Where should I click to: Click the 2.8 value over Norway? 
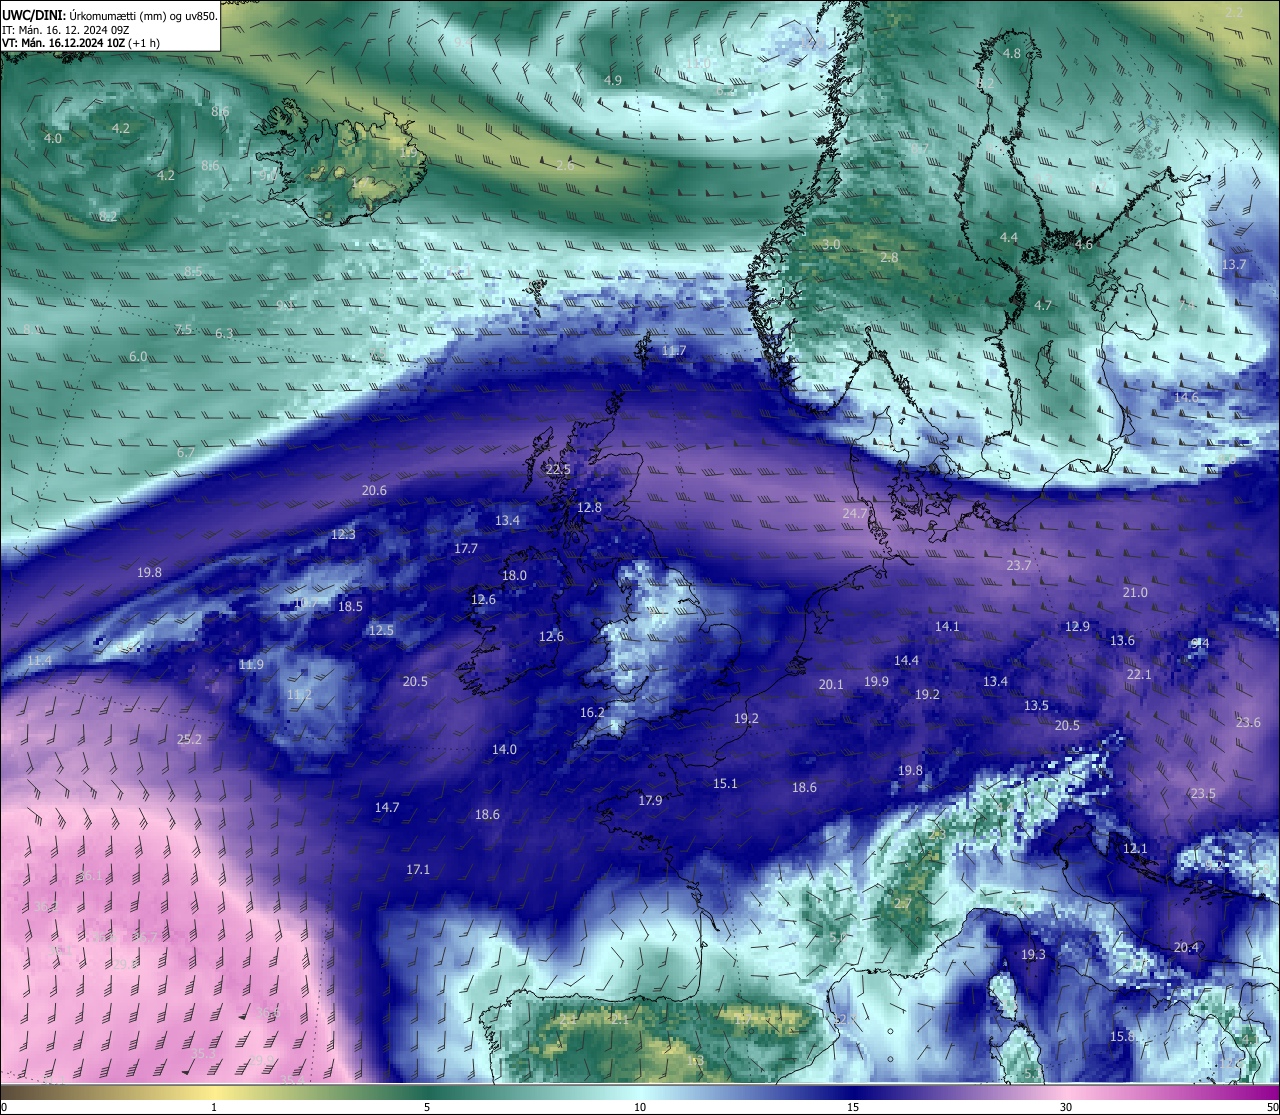click(x=889, y=258)
